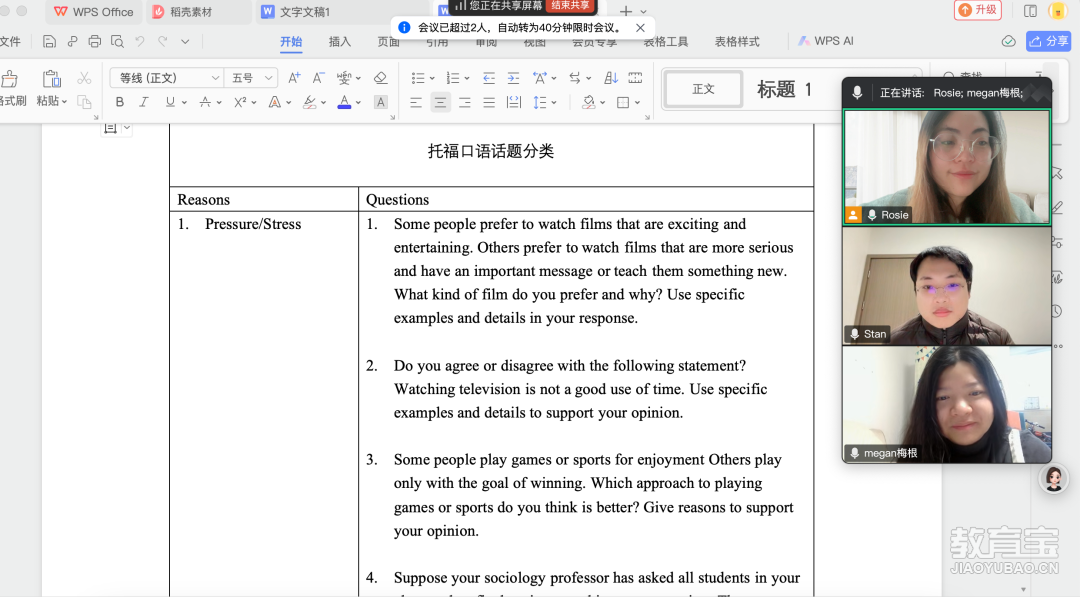
Task: Click the 分享 Share button
Action: click(1049, 41)
